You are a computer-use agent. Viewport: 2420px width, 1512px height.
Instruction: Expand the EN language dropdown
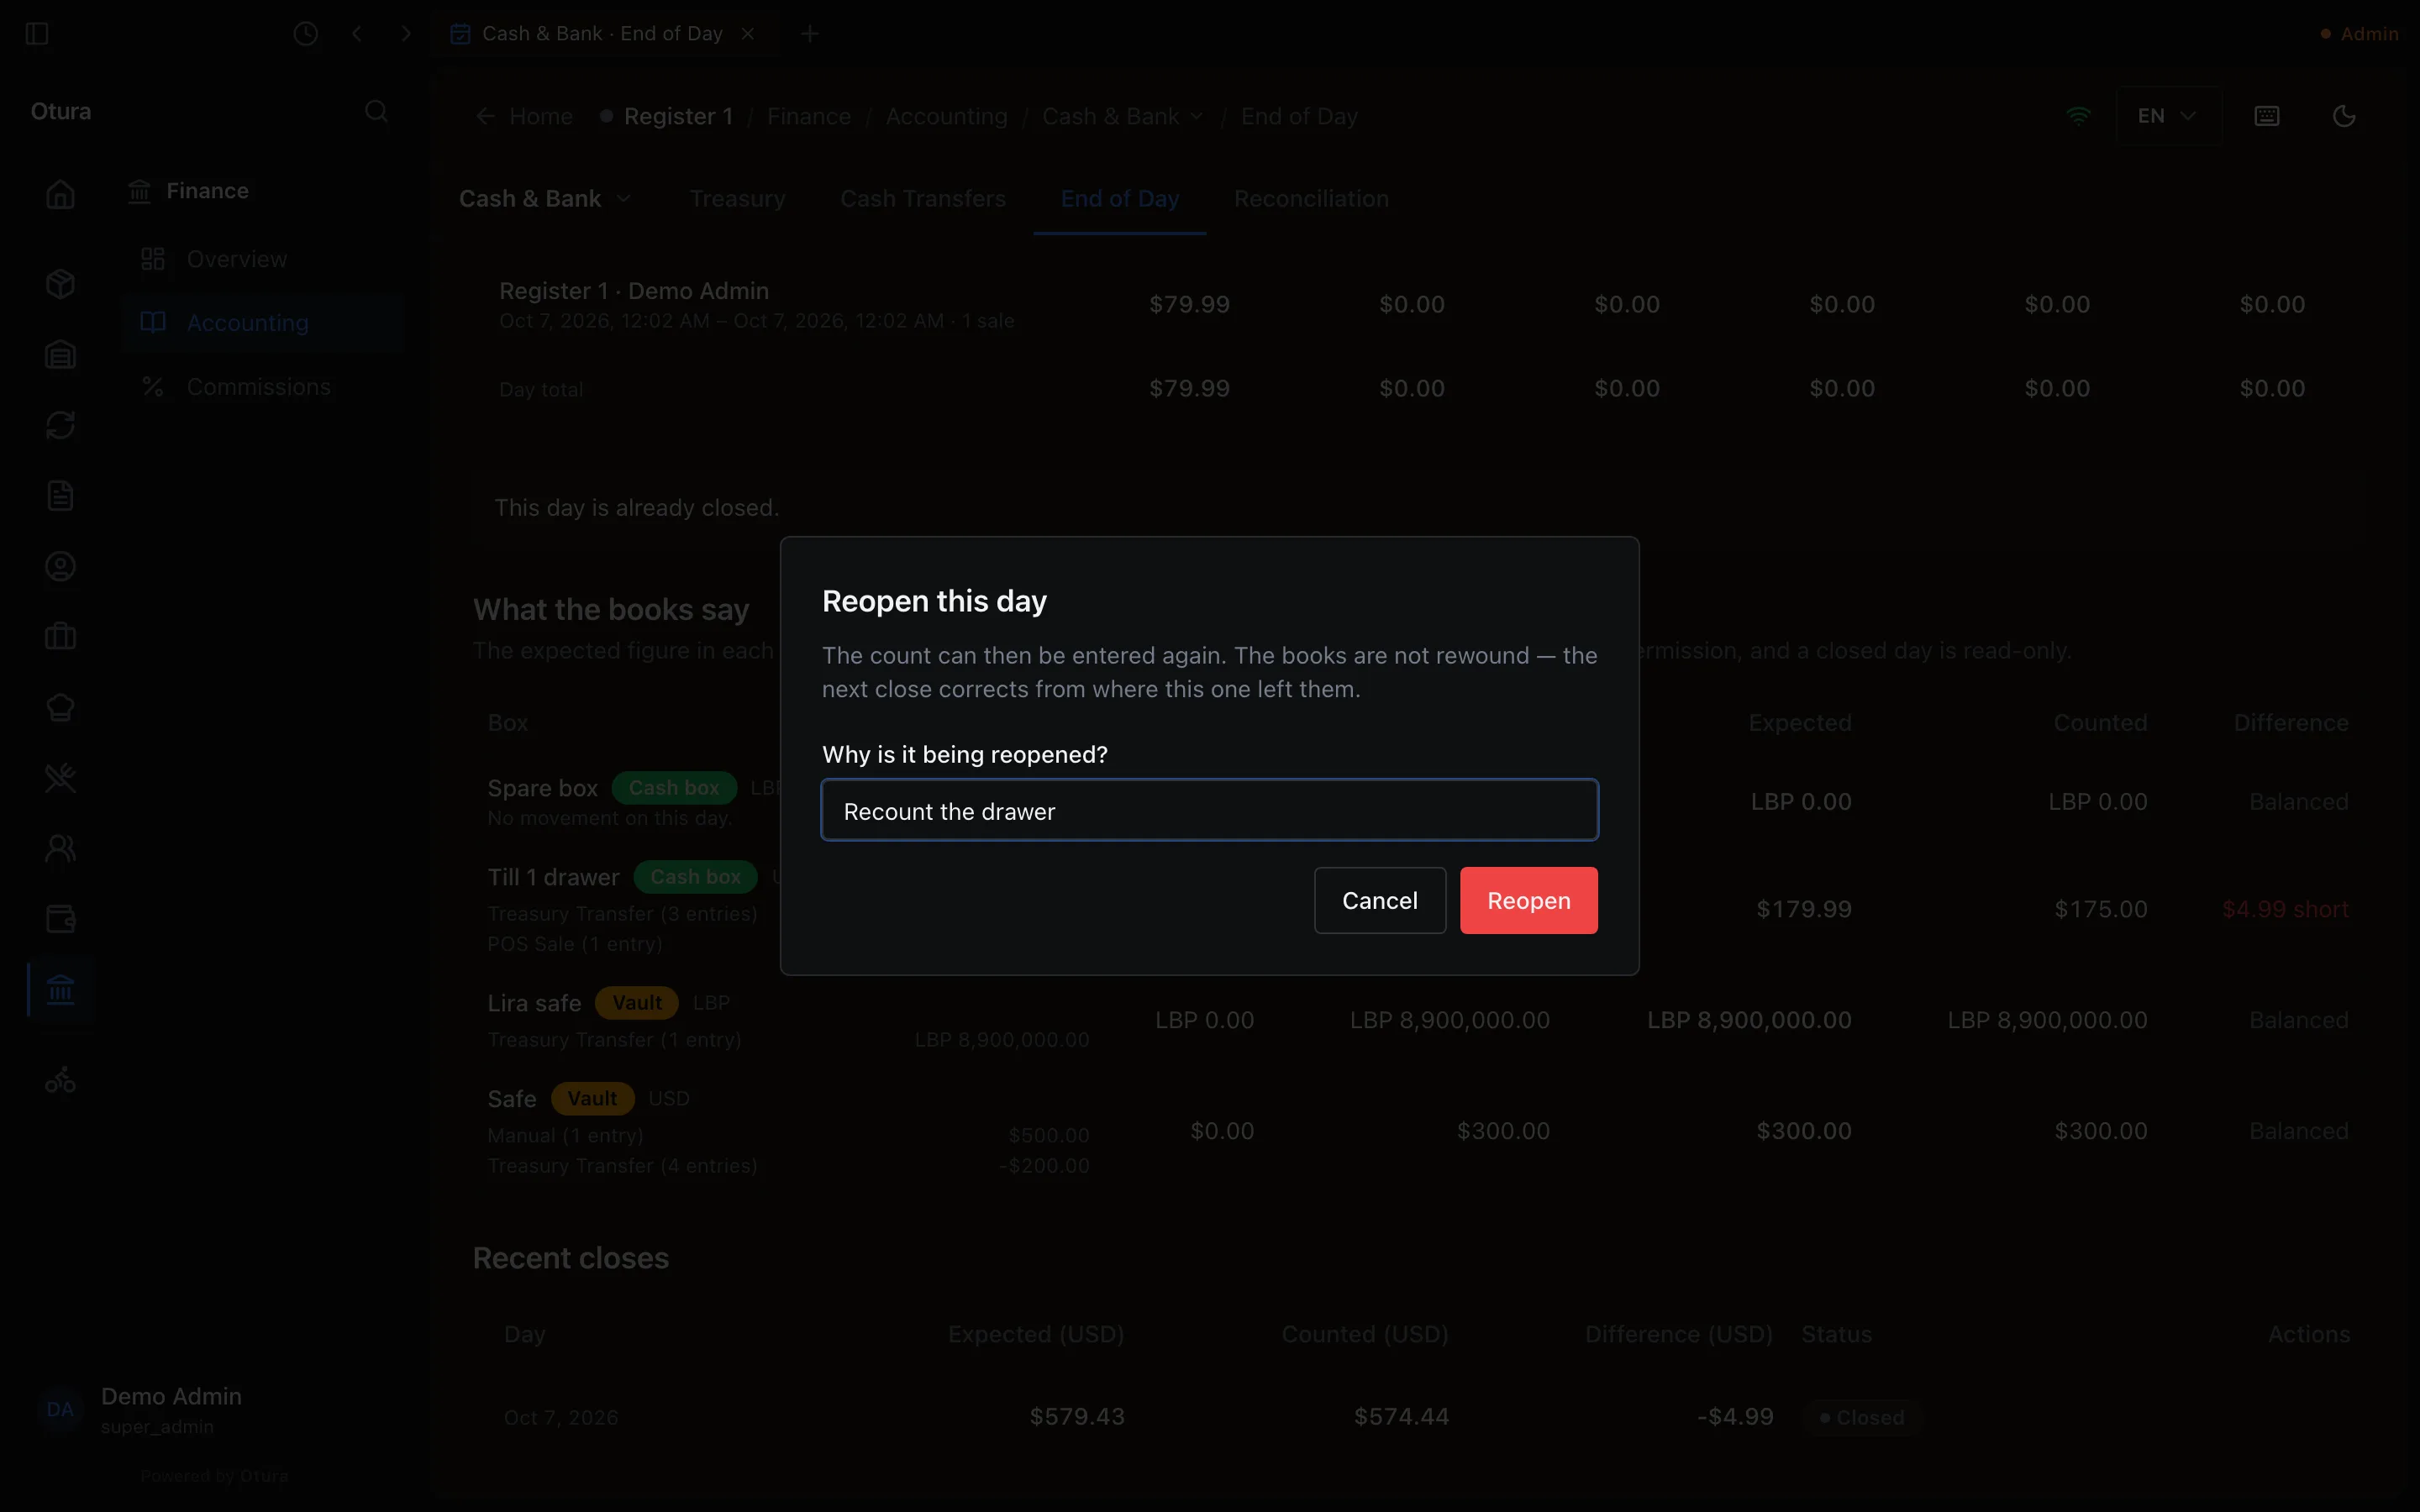tap(2168, 116)
